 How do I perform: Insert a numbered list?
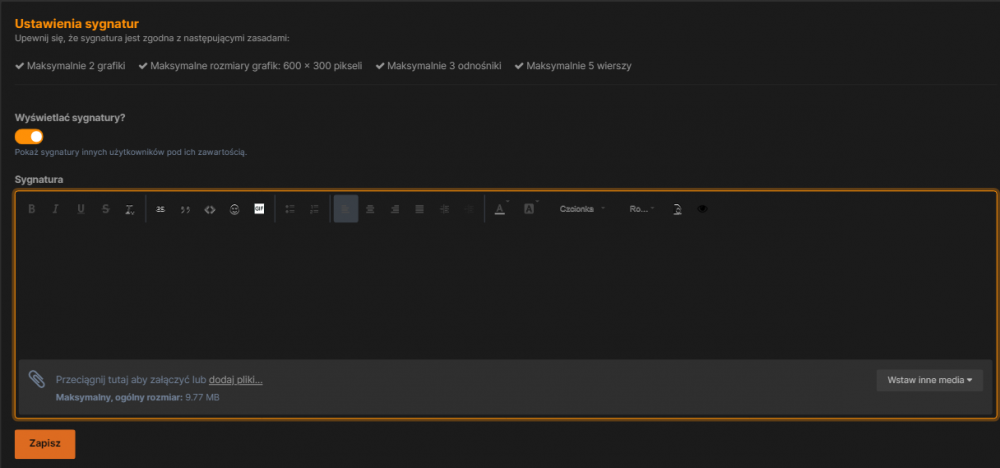(314, 209)
